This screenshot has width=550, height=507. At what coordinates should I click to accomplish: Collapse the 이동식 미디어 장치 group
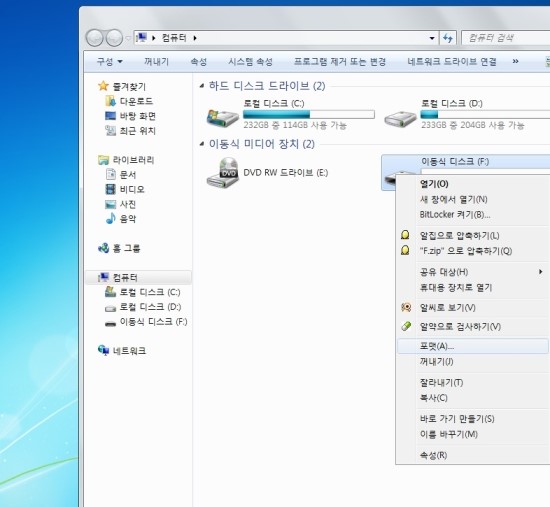pyautogui.click(x=202, y=144)
